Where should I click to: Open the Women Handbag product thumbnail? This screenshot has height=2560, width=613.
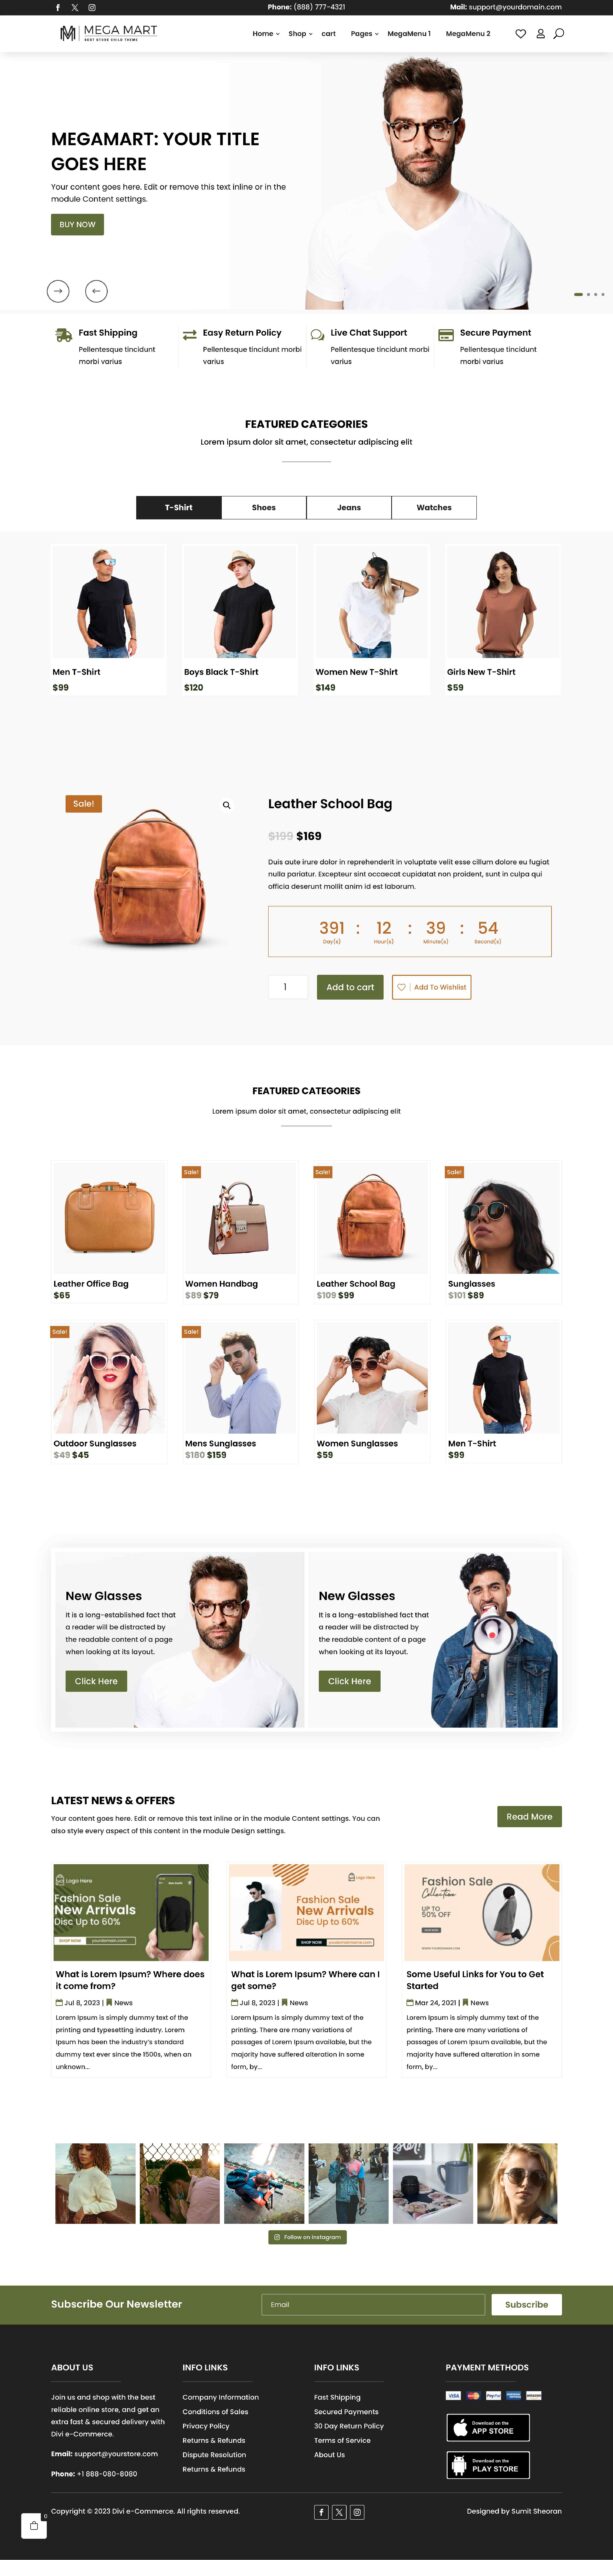(241, 1217)
